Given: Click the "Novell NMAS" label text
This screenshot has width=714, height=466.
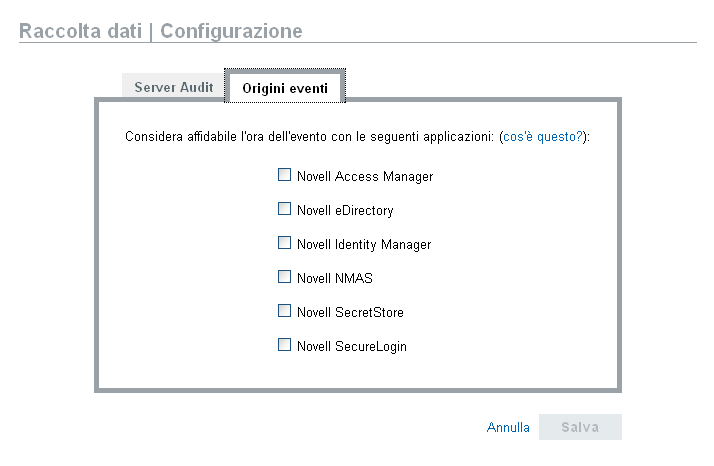Looking at the screenshot, I should click(x=335, y=278).
